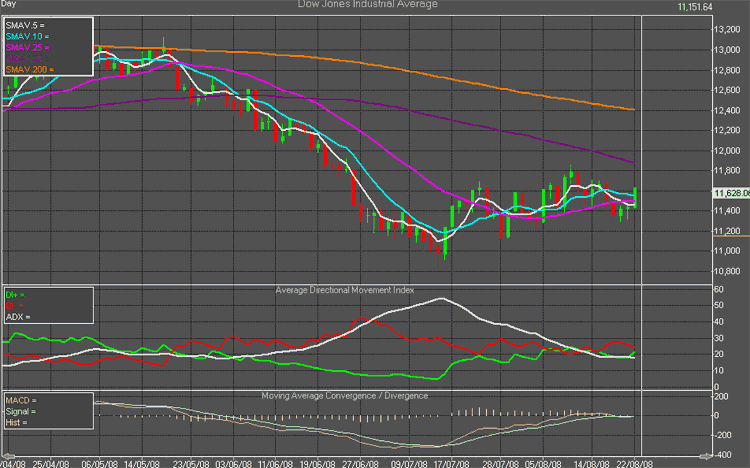Screen dimensions: 750x468
Task: Click the 17/07/08 date label
Action: [x=451, y=464]
